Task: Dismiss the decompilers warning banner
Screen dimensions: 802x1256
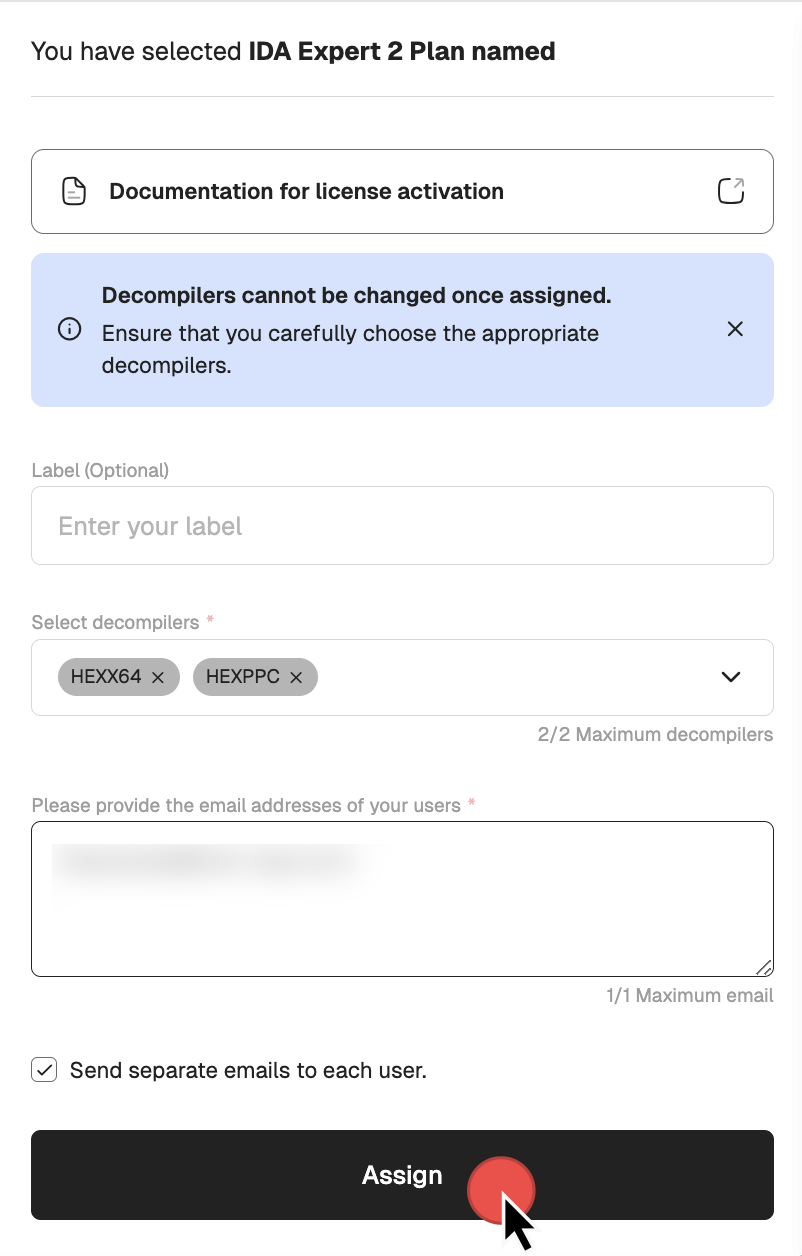Action: pyautogui.click(x=735, y=329)
